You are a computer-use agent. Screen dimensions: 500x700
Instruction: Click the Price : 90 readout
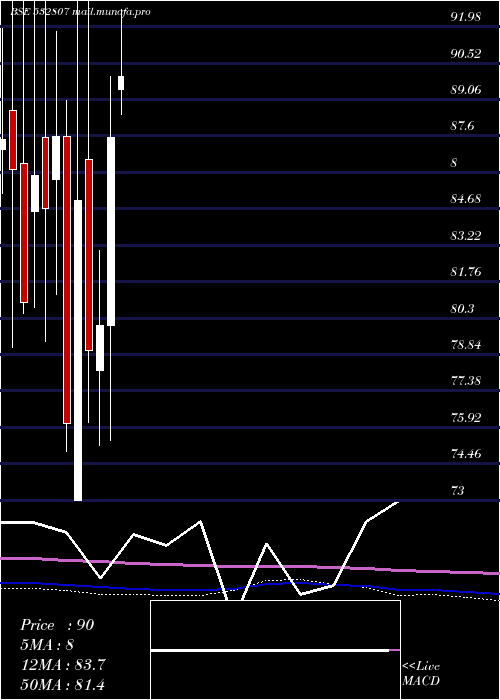click(57, 625)
